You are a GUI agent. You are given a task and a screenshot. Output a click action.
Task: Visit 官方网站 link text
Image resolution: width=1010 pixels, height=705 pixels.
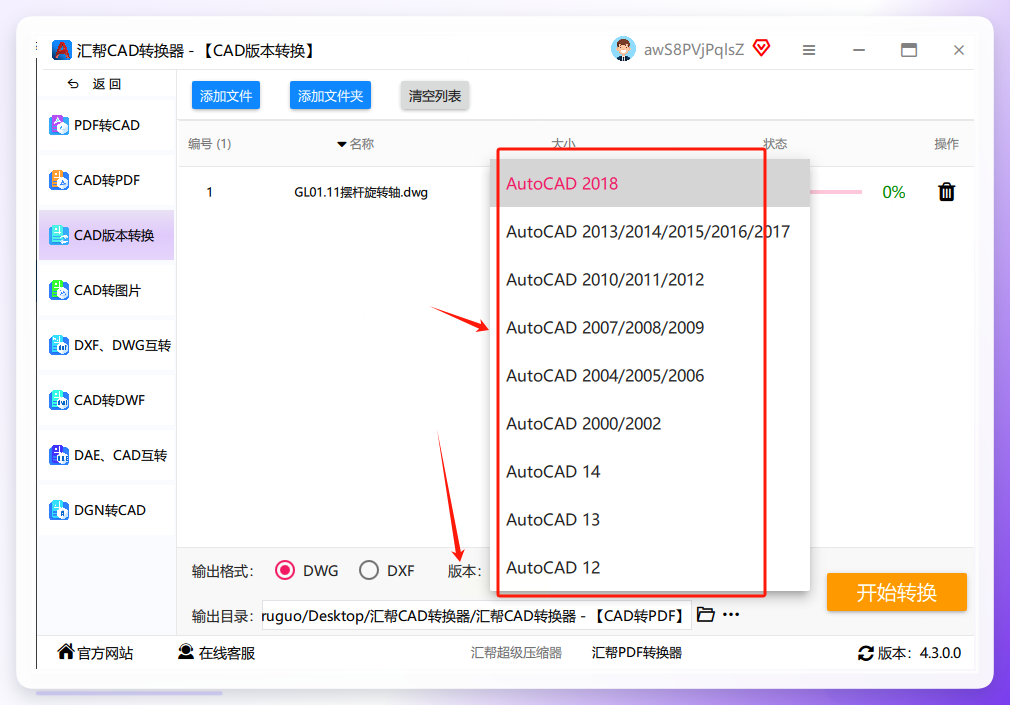coord(105,653)
